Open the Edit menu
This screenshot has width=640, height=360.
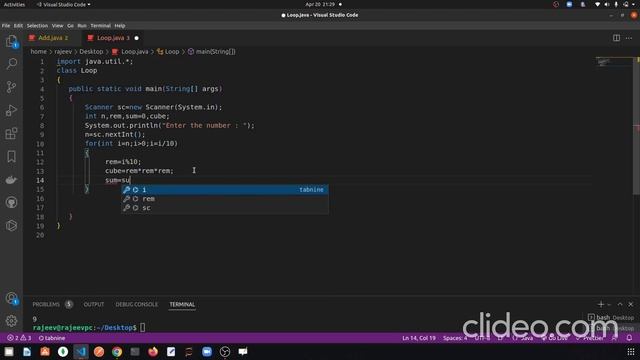click(x=18, y=25)
